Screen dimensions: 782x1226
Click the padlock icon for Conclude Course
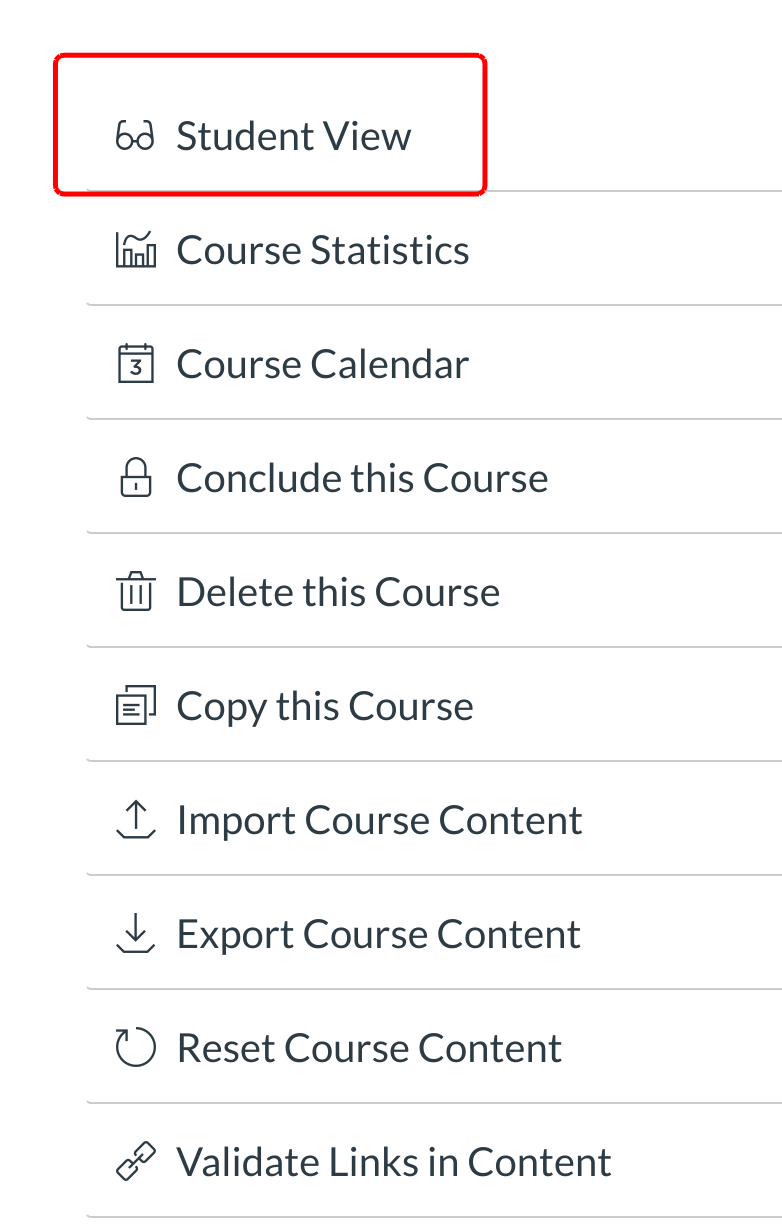click(136, 478)
